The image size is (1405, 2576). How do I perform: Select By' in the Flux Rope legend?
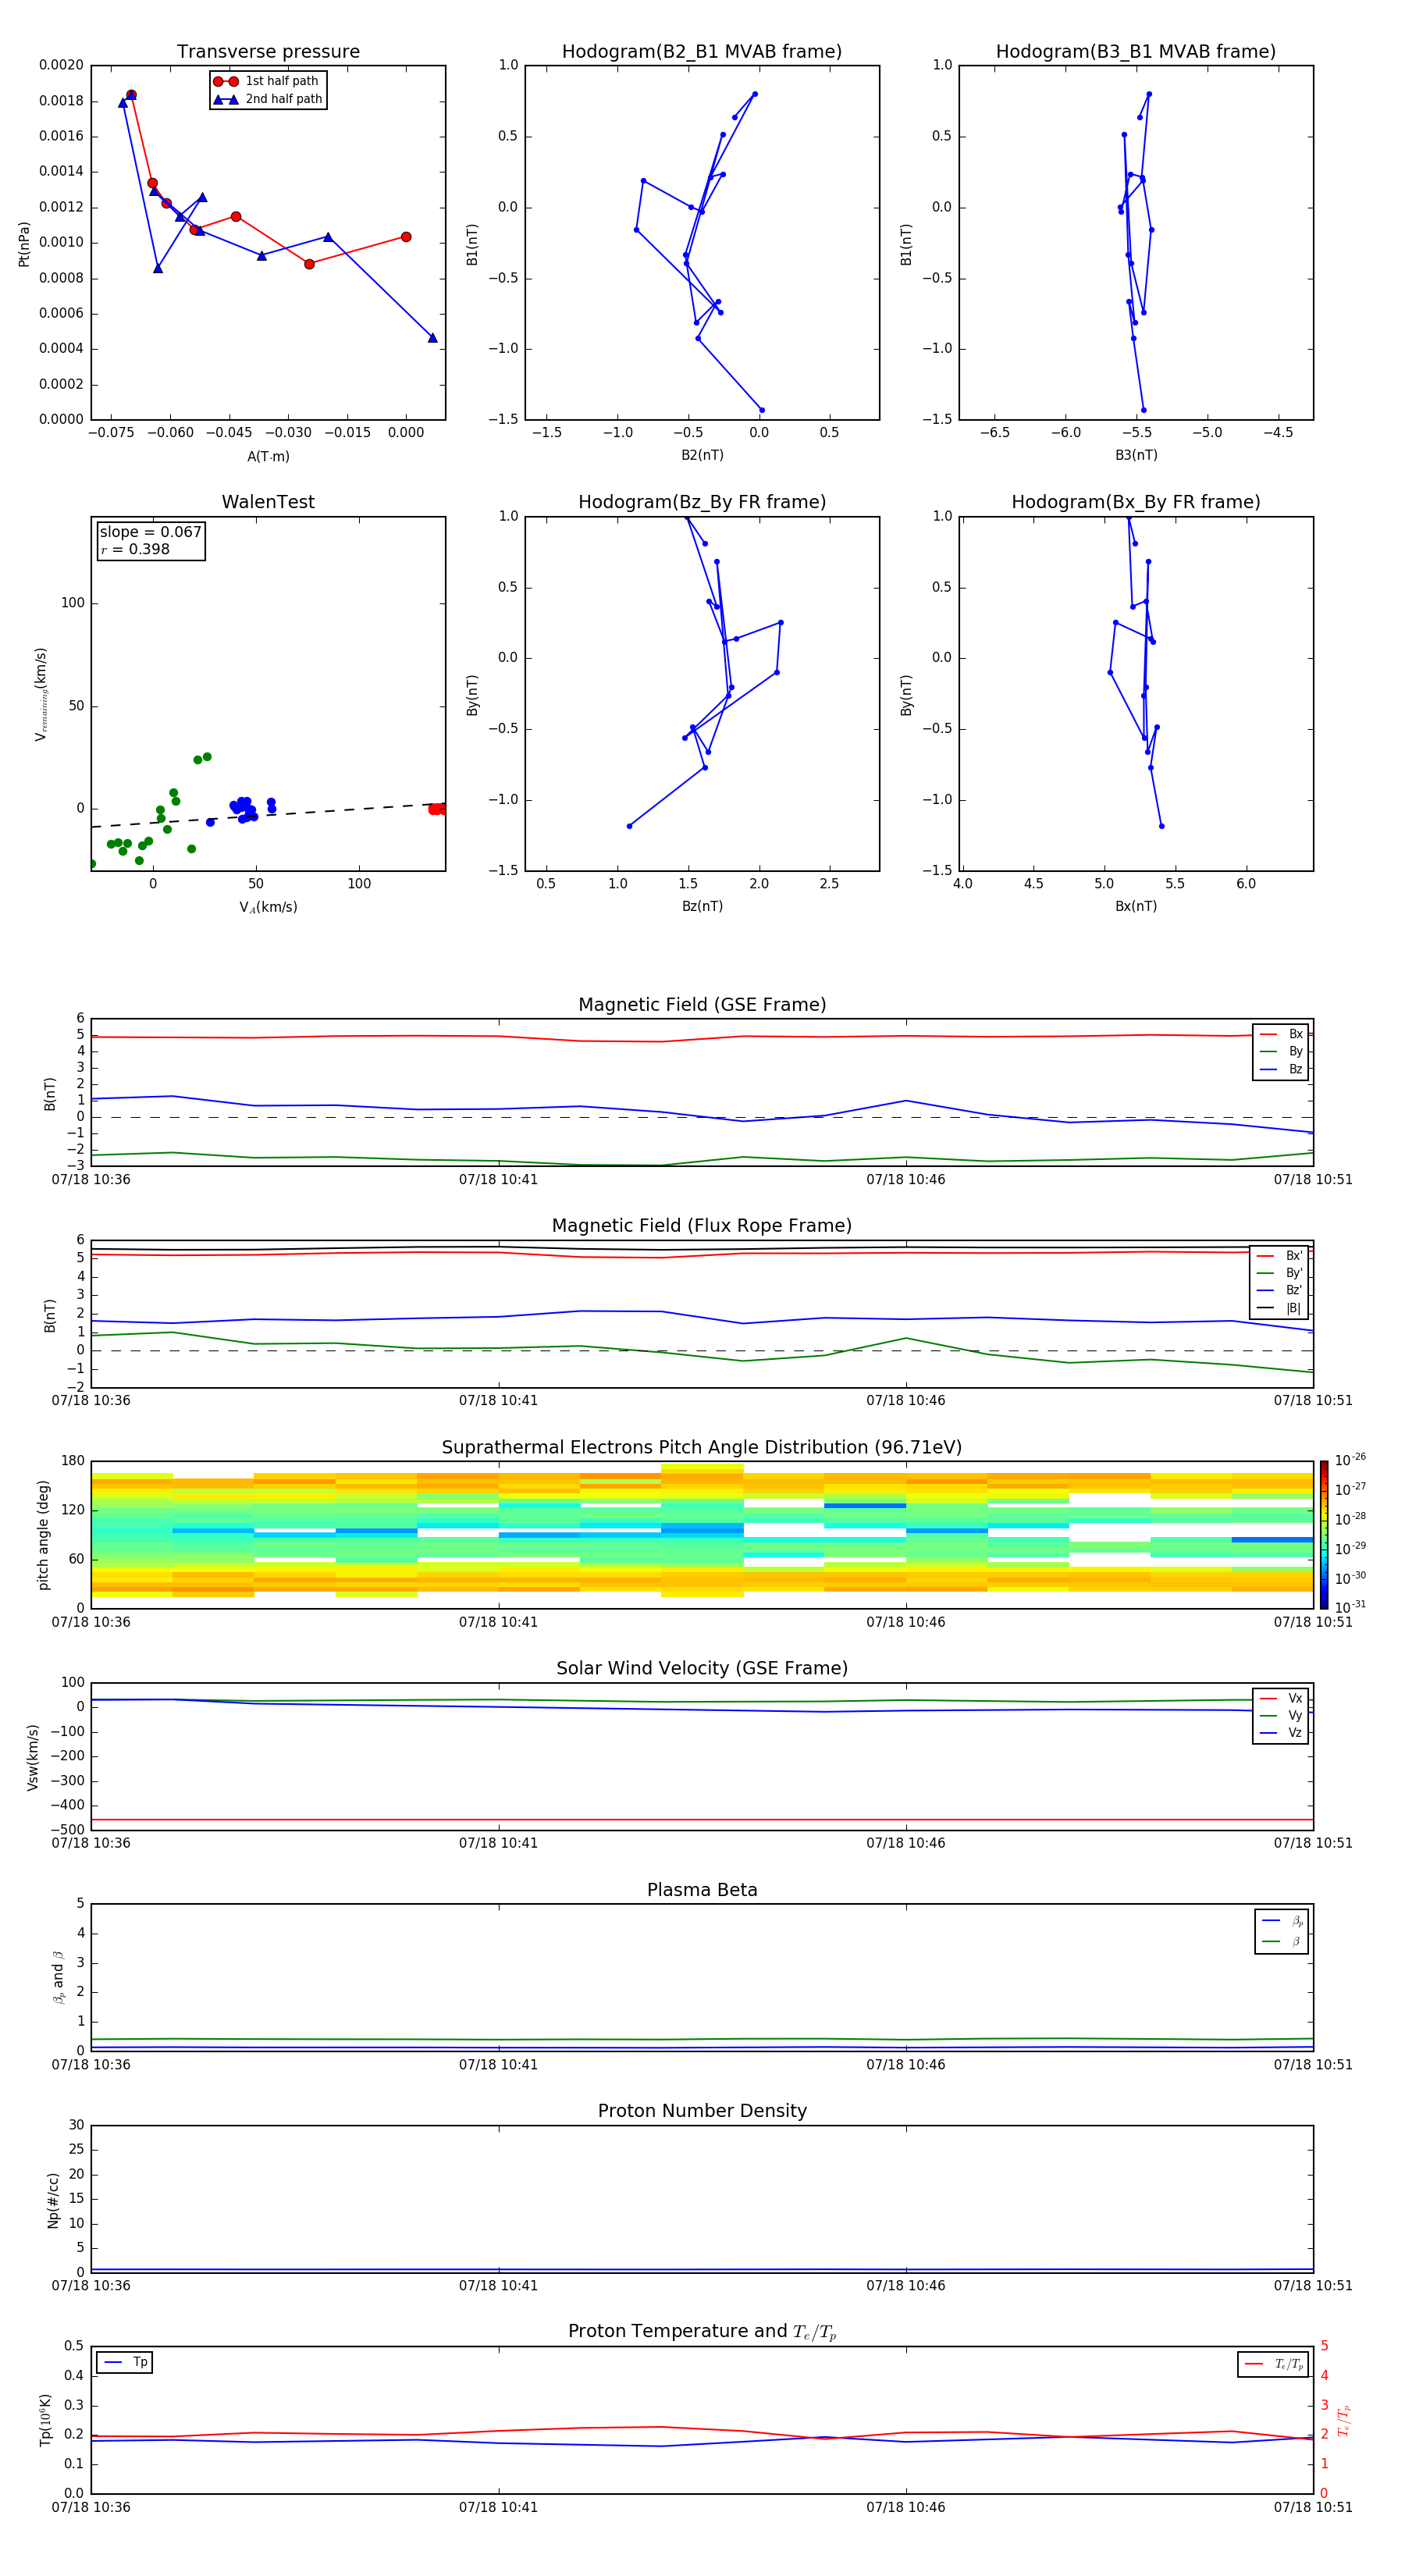point(1279,1273)
